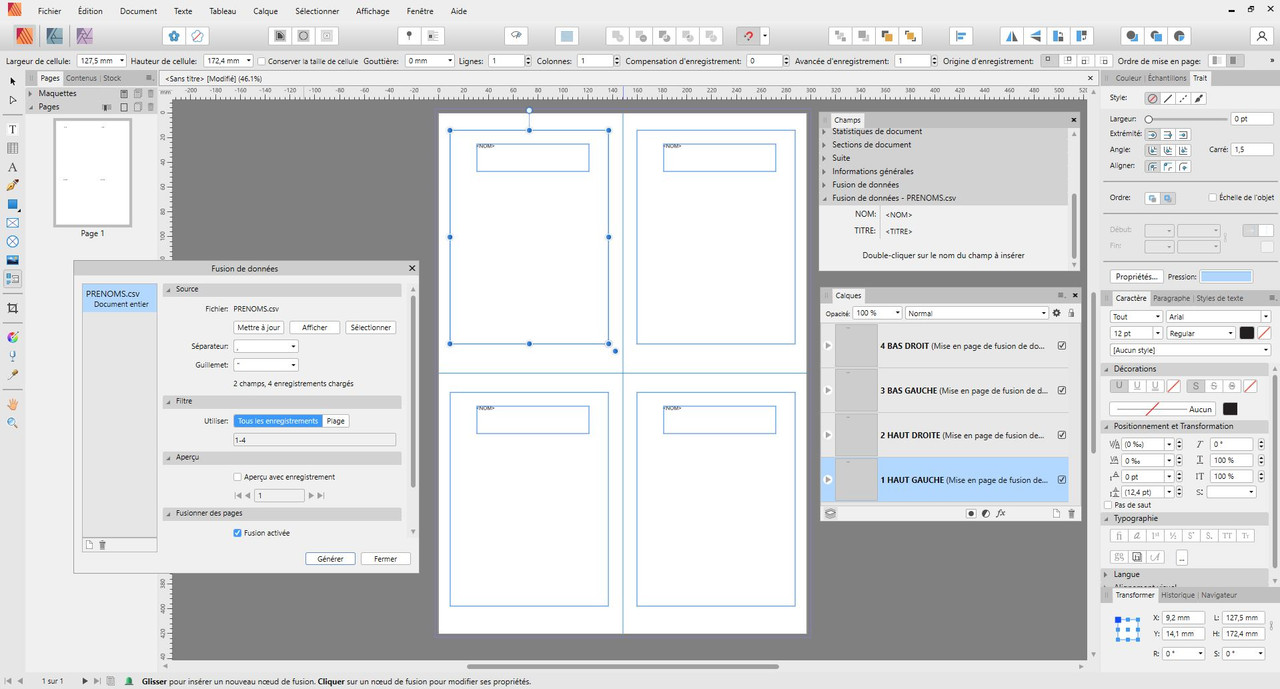The height and width of the screenshot is (689, 1280).
Task: Uncheck Fusion activée checkbox
Action: (237, 533)
